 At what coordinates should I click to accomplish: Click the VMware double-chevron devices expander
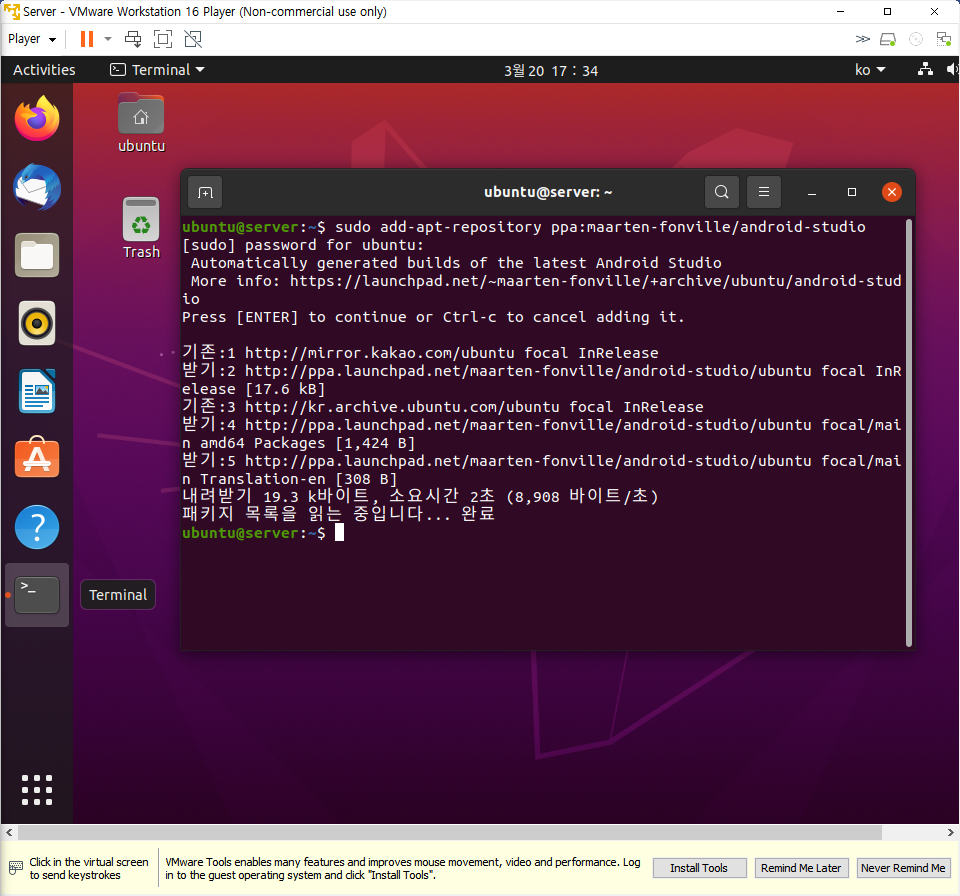862,39
